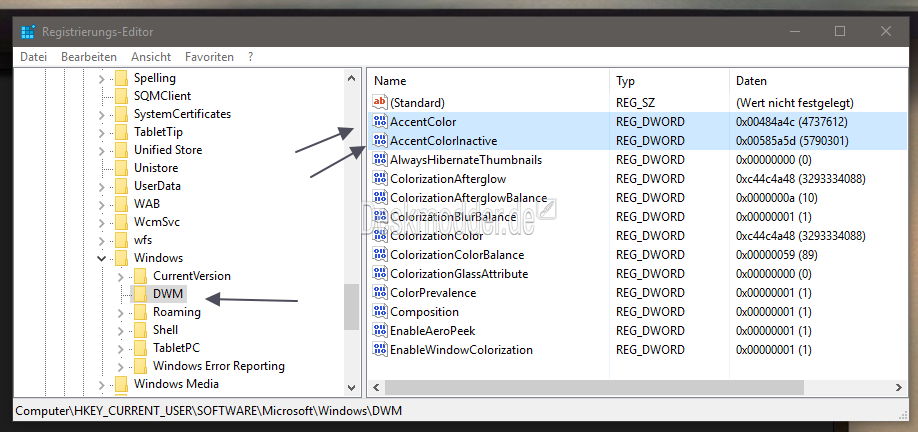Click the Registrierungs-Editor title bar app icon

28,32
